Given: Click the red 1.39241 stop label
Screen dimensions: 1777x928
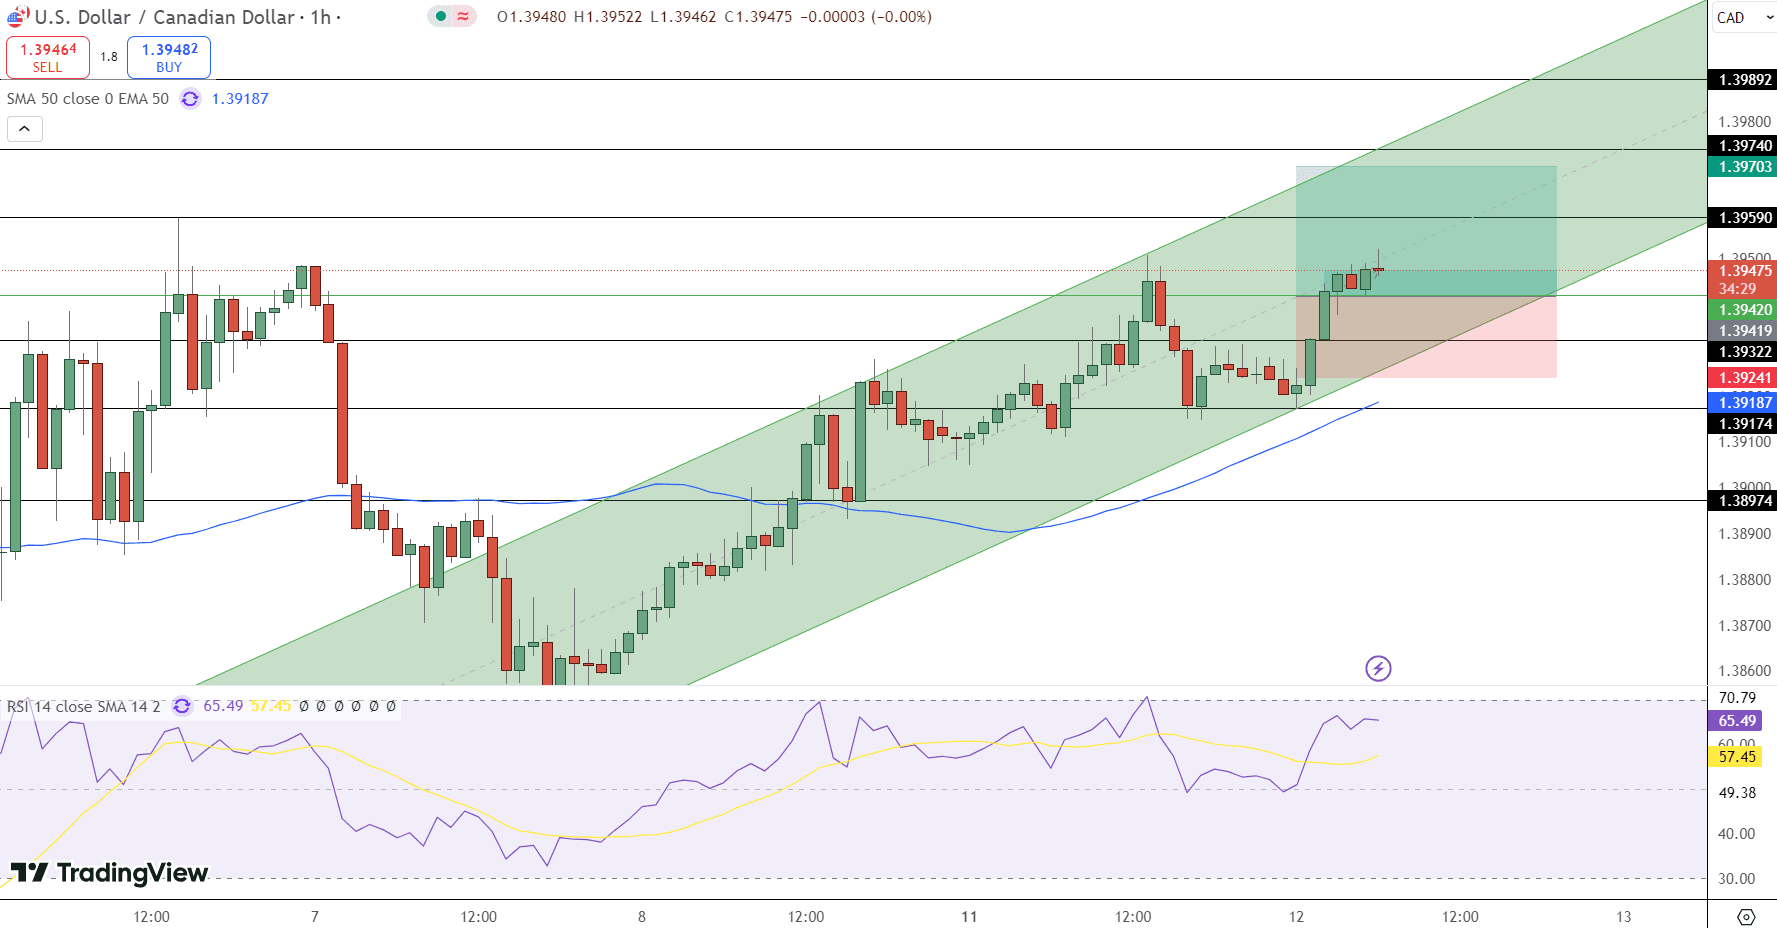Looking at the screenshot, I should tap(1743, 378).
